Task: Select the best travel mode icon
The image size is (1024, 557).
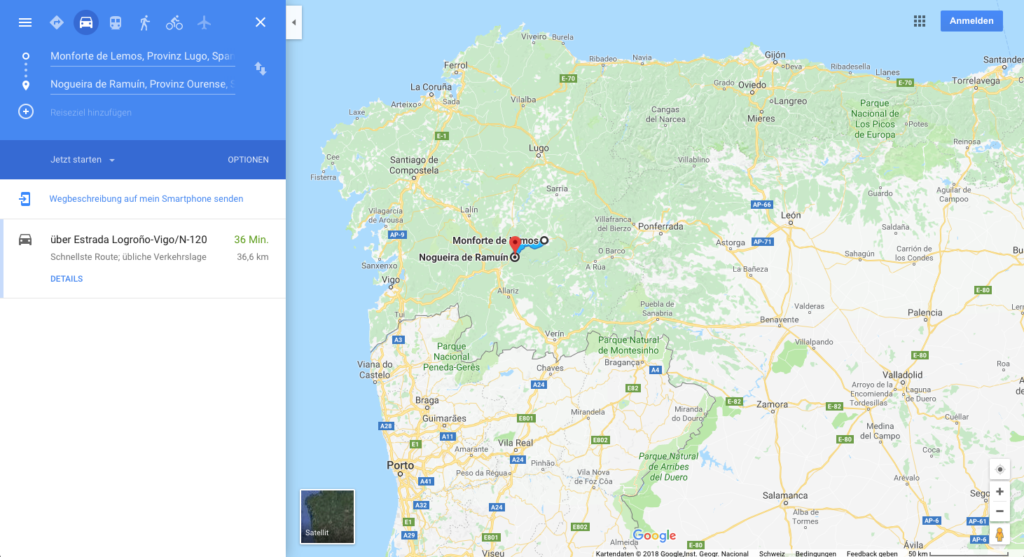Action: coord(57,22)
